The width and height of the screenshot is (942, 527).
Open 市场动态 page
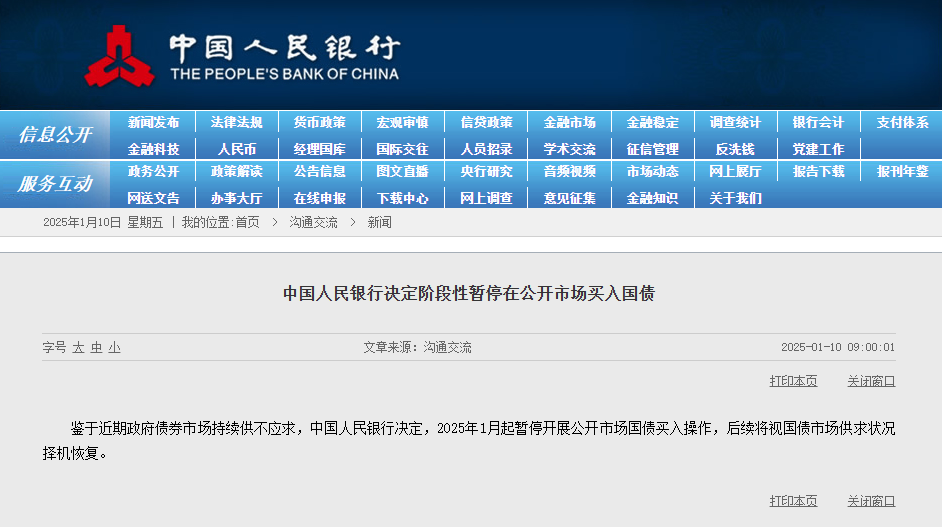pos(652,172)
